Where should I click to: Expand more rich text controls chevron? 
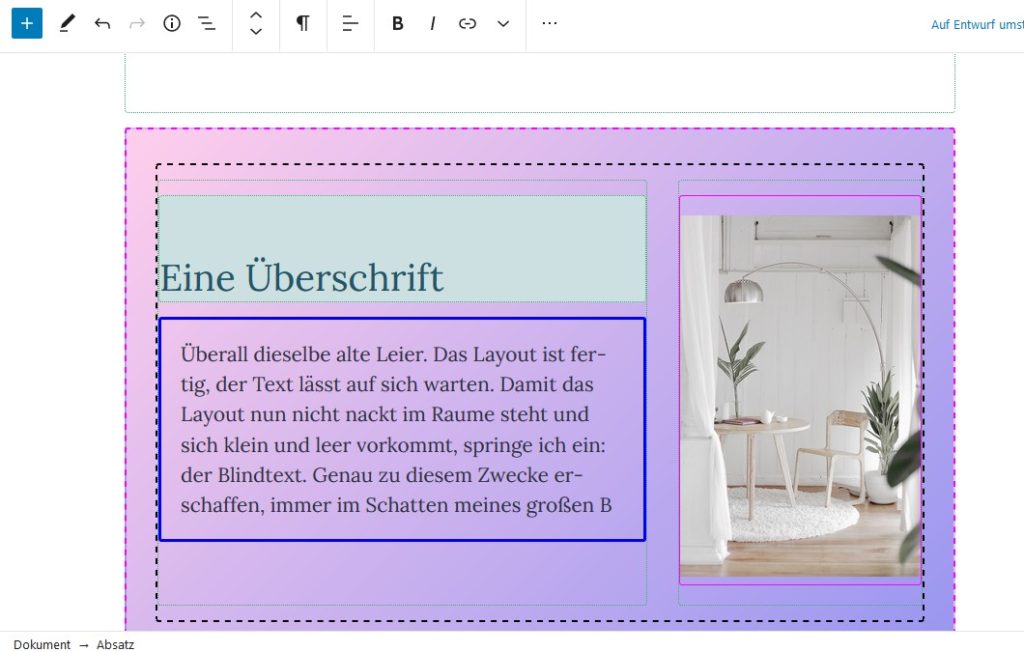point(503,24)
